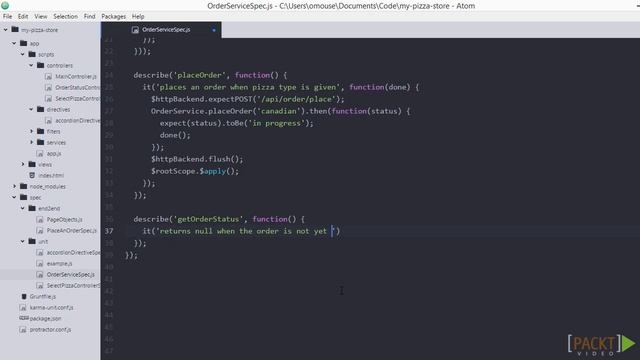
Task: Click the "$httpBackend.expectPOST" code line
Action: (247, 99)
